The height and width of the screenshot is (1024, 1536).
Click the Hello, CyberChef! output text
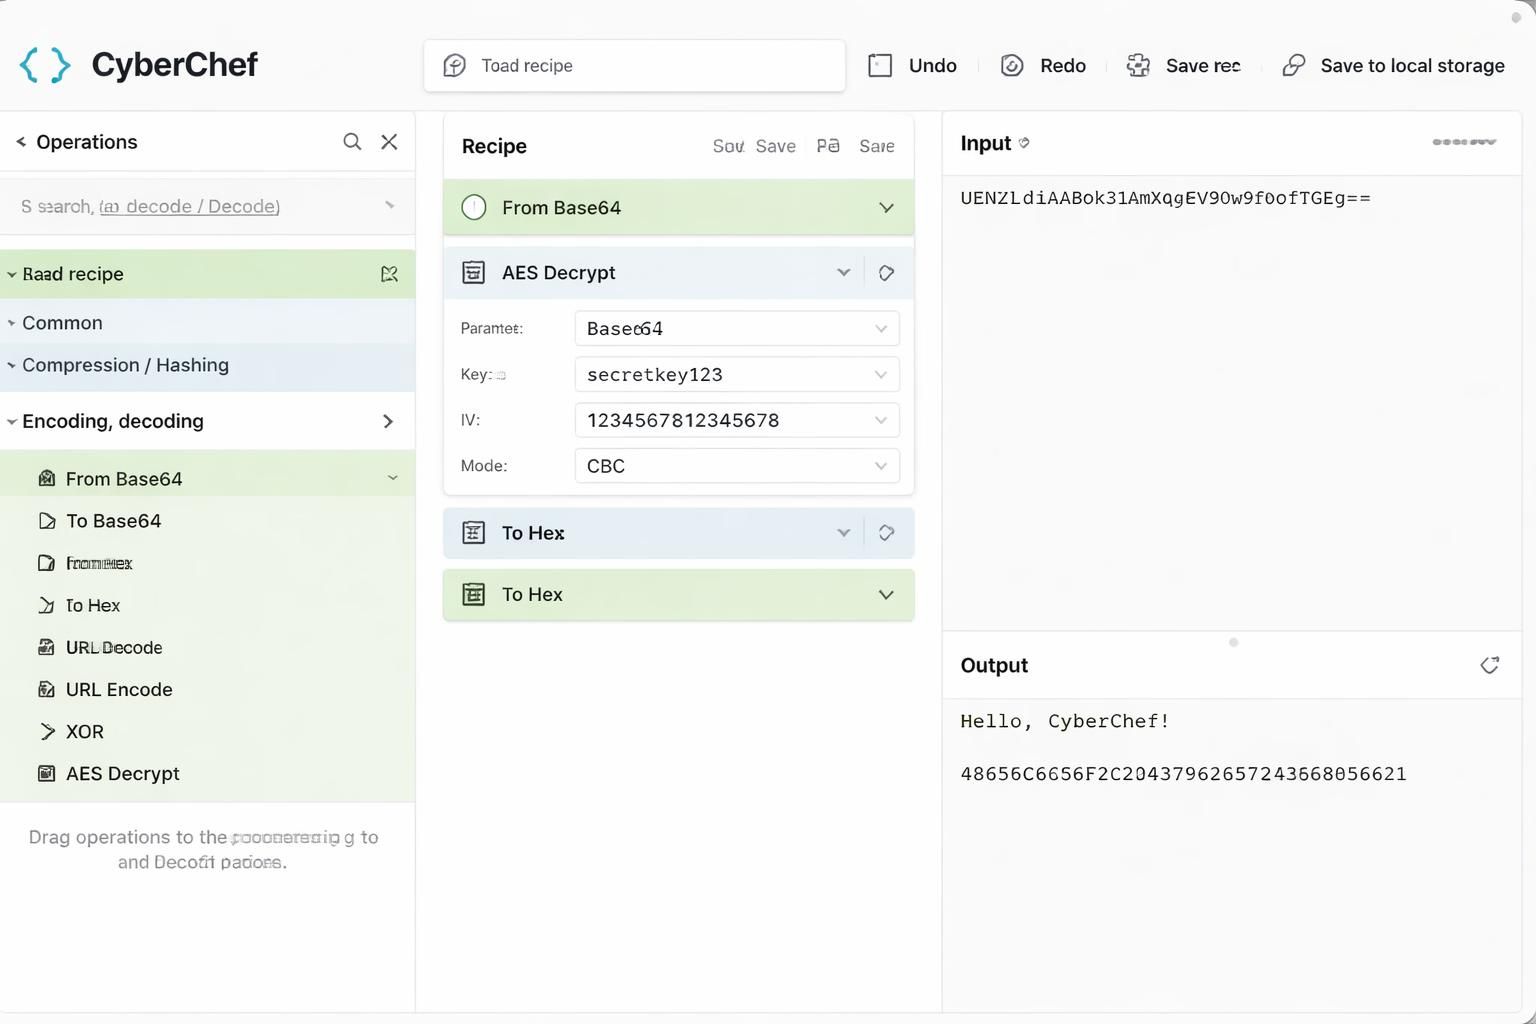1065,721
